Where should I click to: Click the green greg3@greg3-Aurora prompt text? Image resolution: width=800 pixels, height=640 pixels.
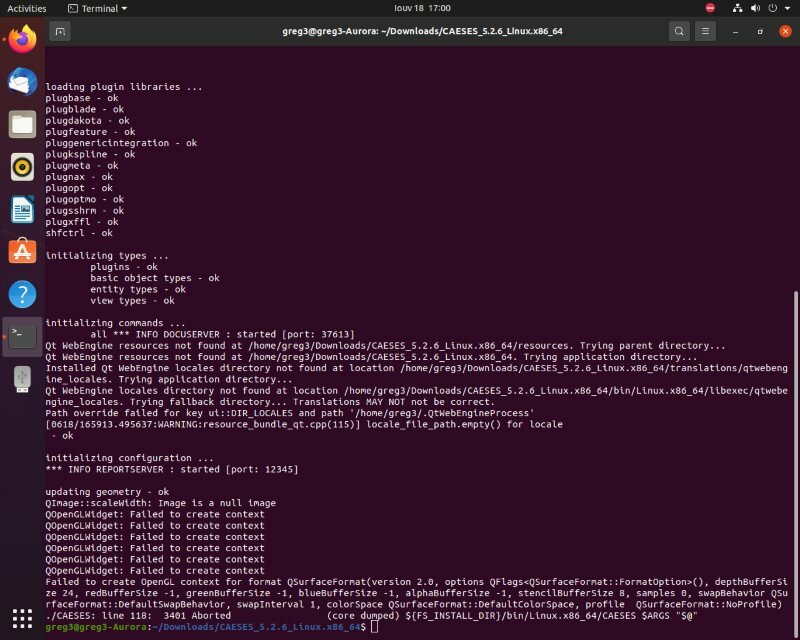tap(95, 627)
